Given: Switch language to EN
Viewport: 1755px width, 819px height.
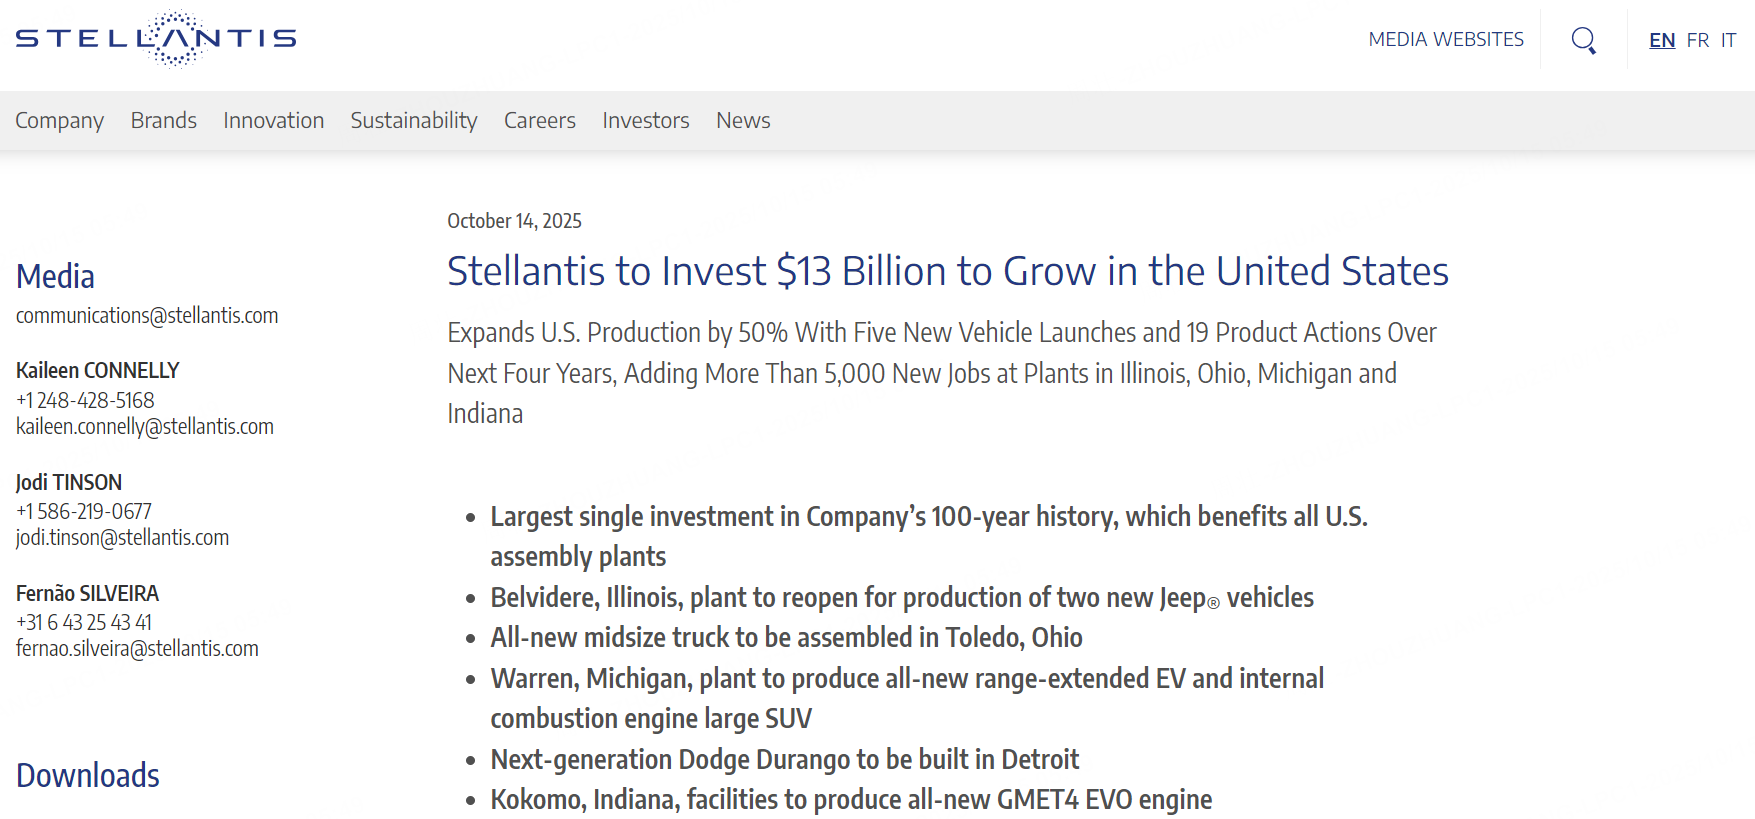Looking at the screenshot, I should coord(1662,40).
